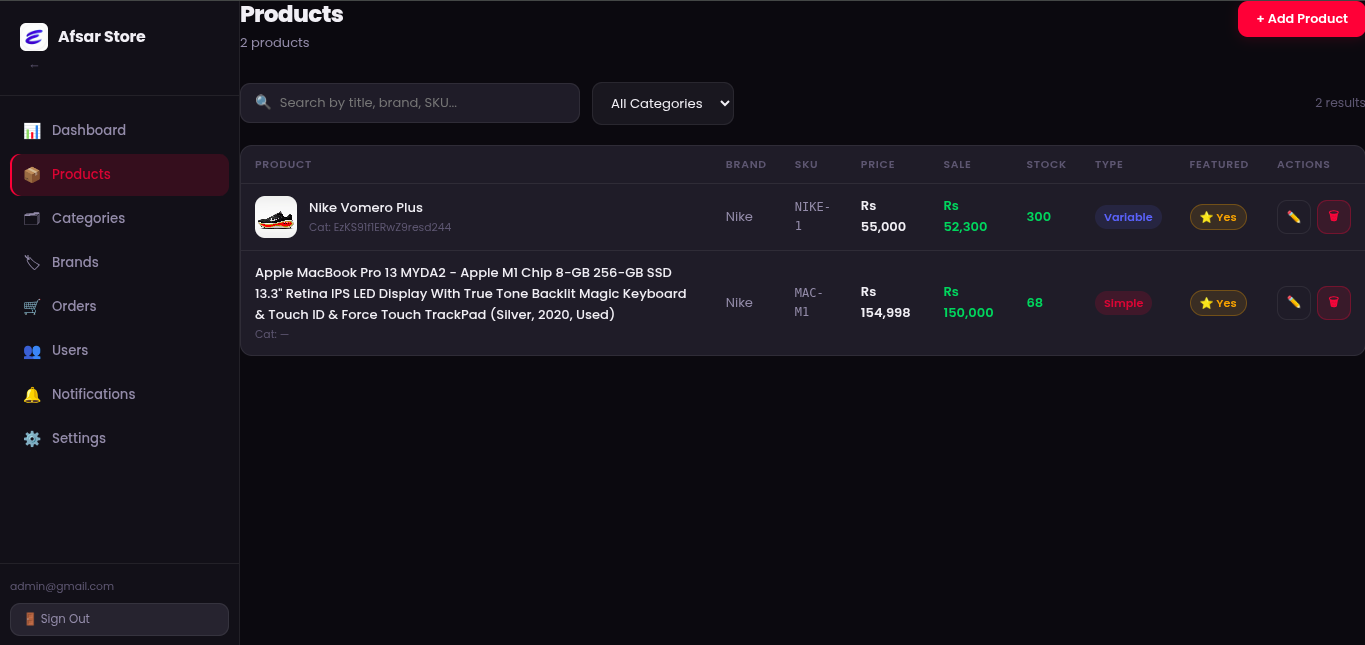The height and width of the screenshot is (645, 1365).
Task: Click the Orders shopping cart icon
Action: coord(32,306)
